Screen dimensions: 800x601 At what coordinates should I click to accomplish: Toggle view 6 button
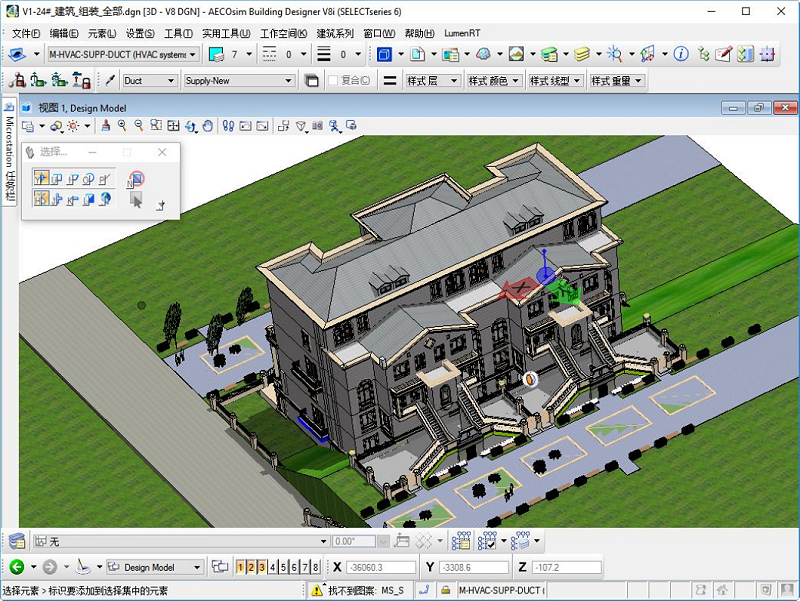coord(294,567)
